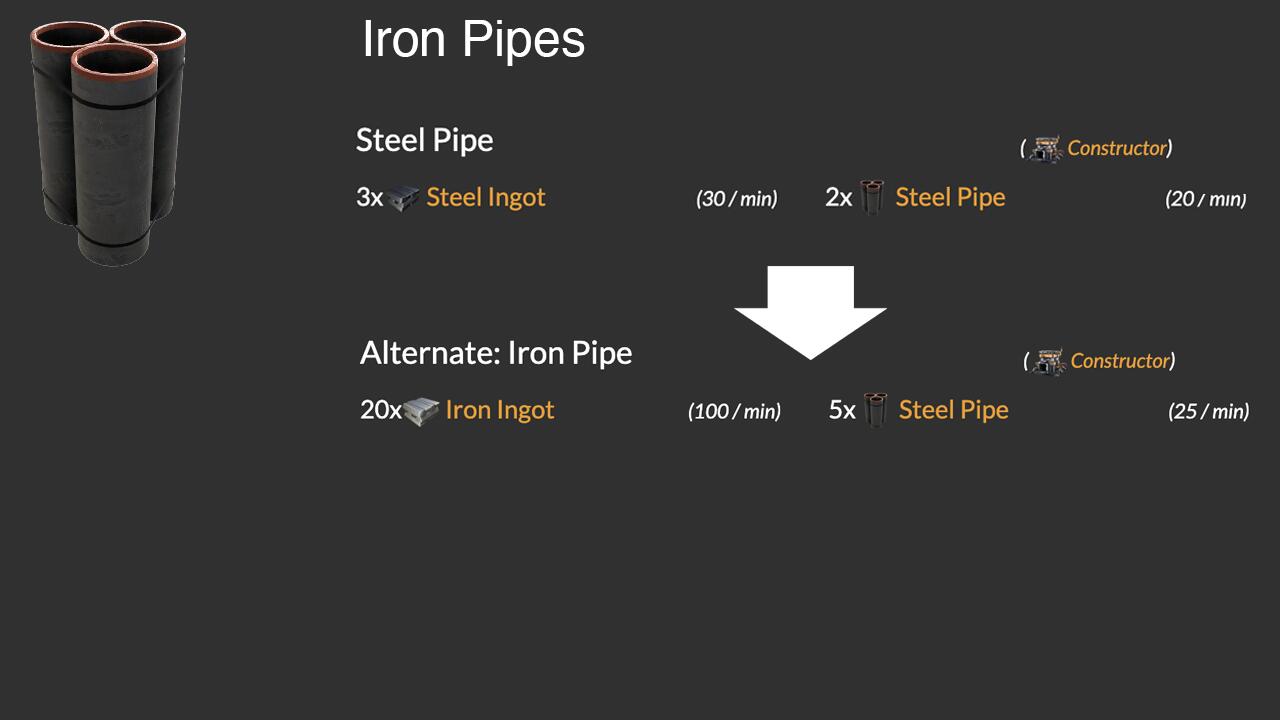Click the Iron Ingot icon

pyautogui.click(x=421, y=411)
